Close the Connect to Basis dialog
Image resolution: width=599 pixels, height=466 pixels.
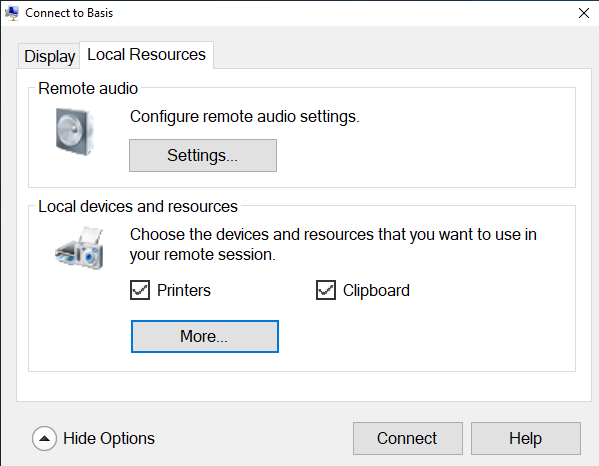point(584,13)
